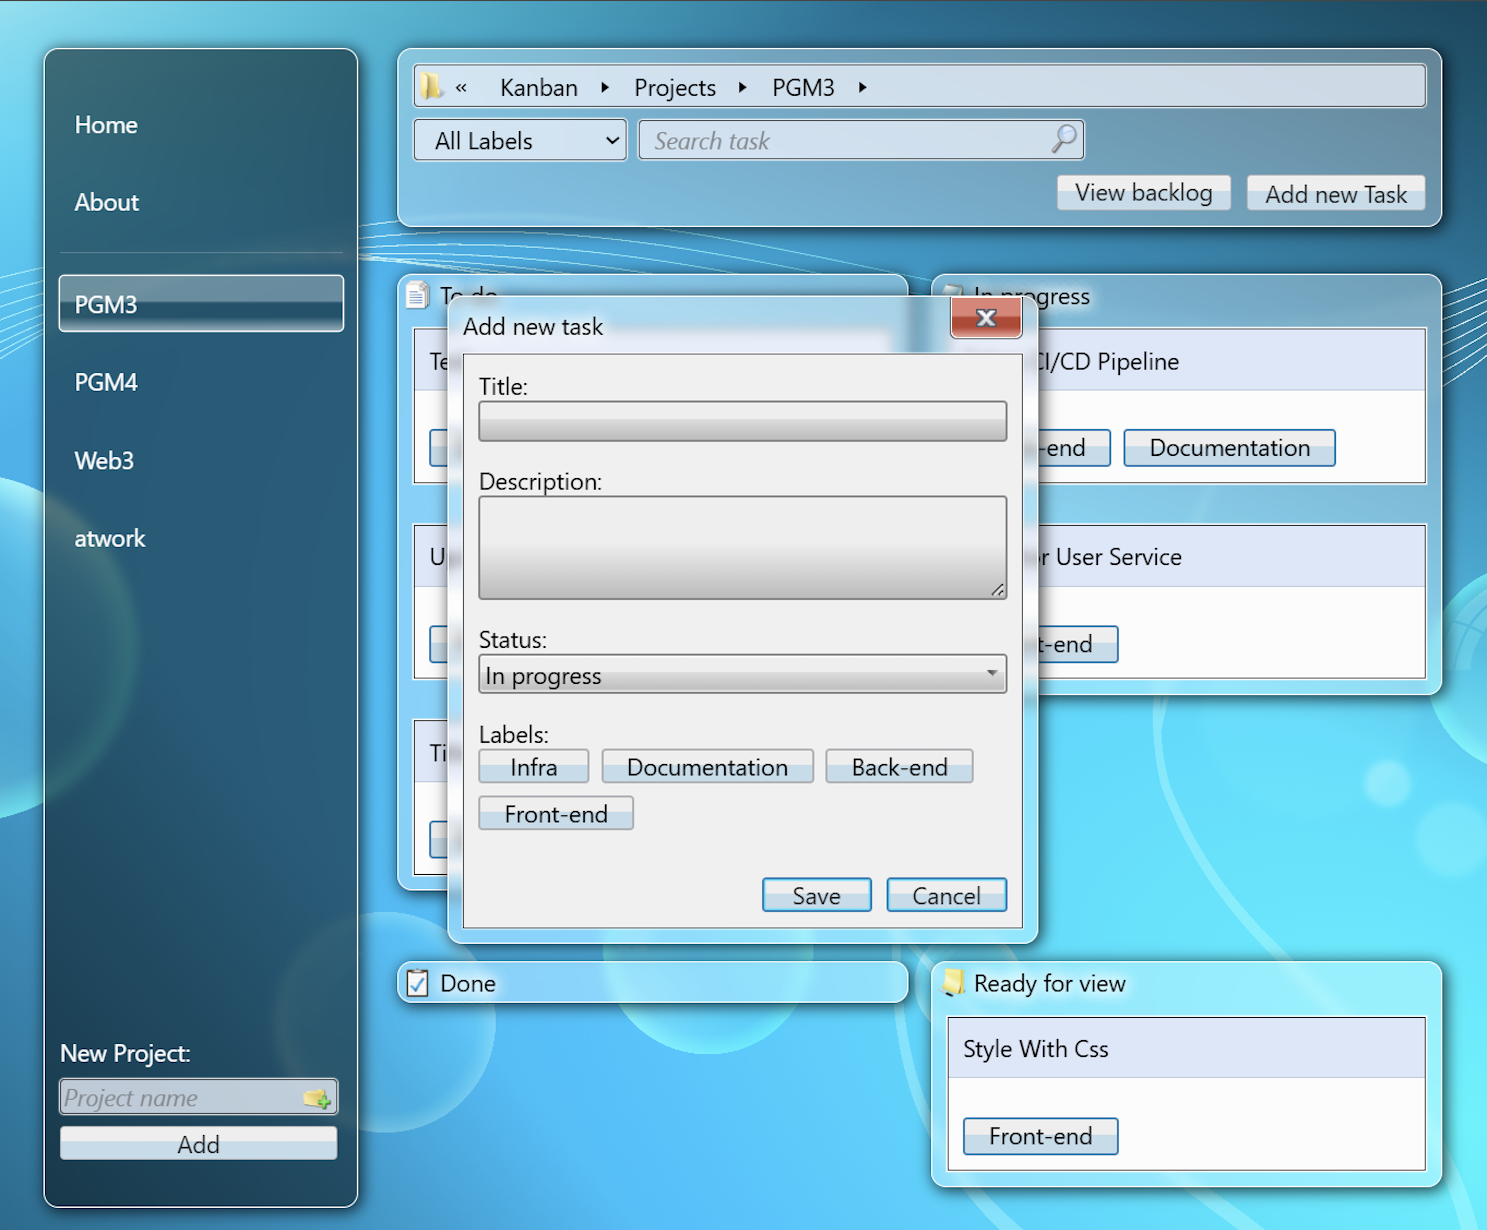1487x1230 pixels.
Task: Select the PGM4 project in the sidebar
Action: coord(106,382)
